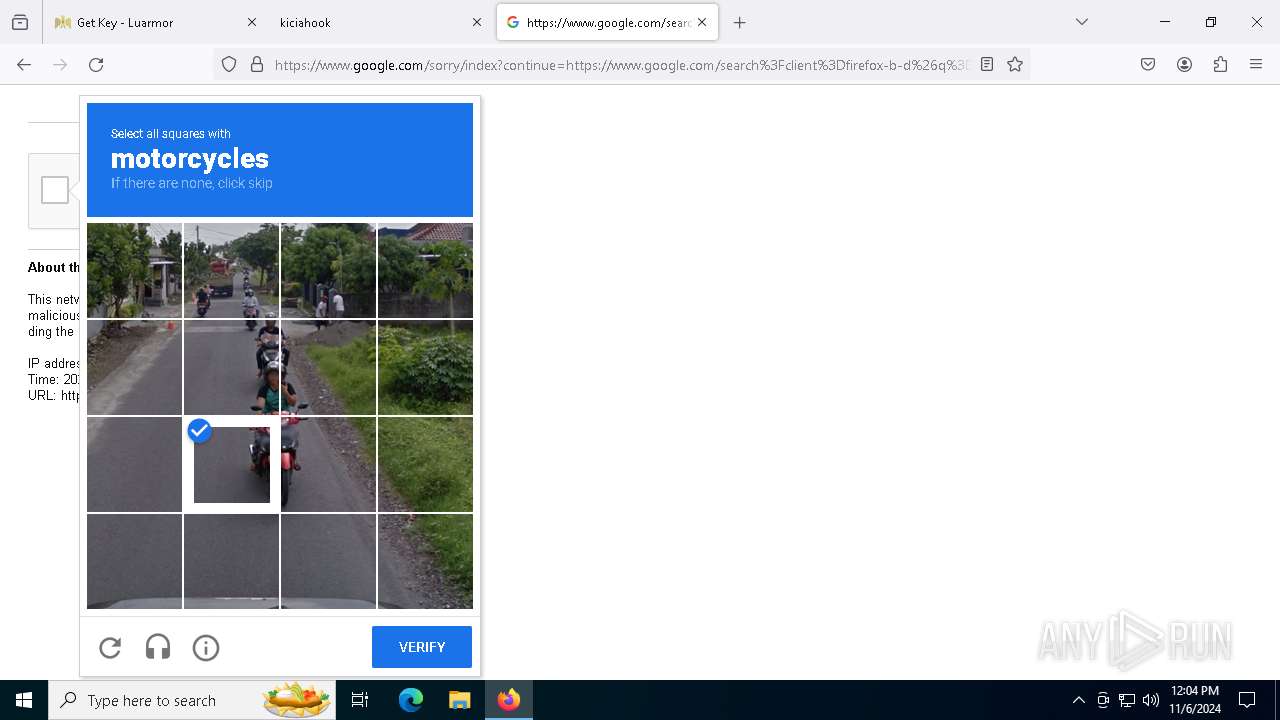1280x720 pixels.
Task: Open the clock showing 12:04 PM
Action: pyautogui.click(x=1195, y=700)
